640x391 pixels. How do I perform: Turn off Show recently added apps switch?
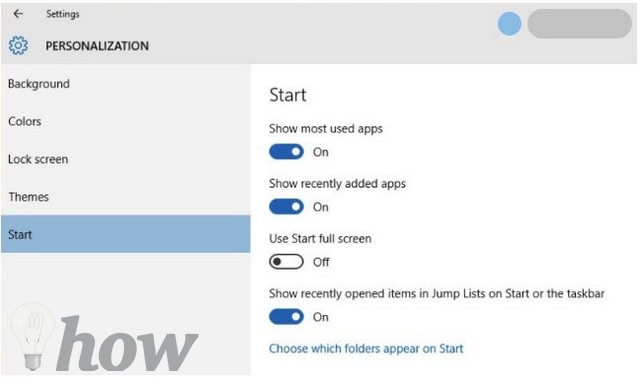[x=286, y=207]
